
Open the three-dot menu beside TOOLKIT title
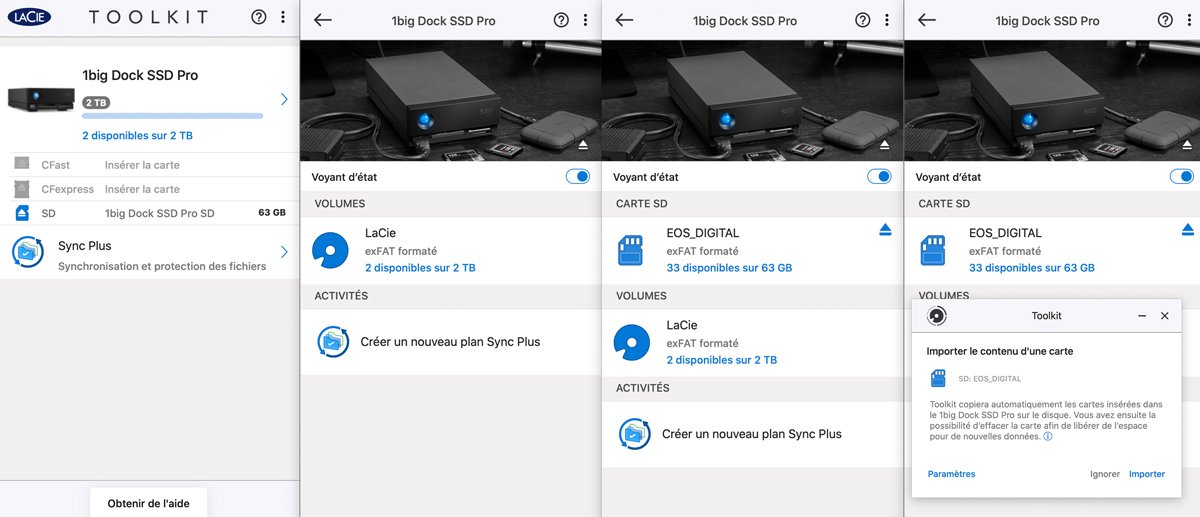click(283, 17)
